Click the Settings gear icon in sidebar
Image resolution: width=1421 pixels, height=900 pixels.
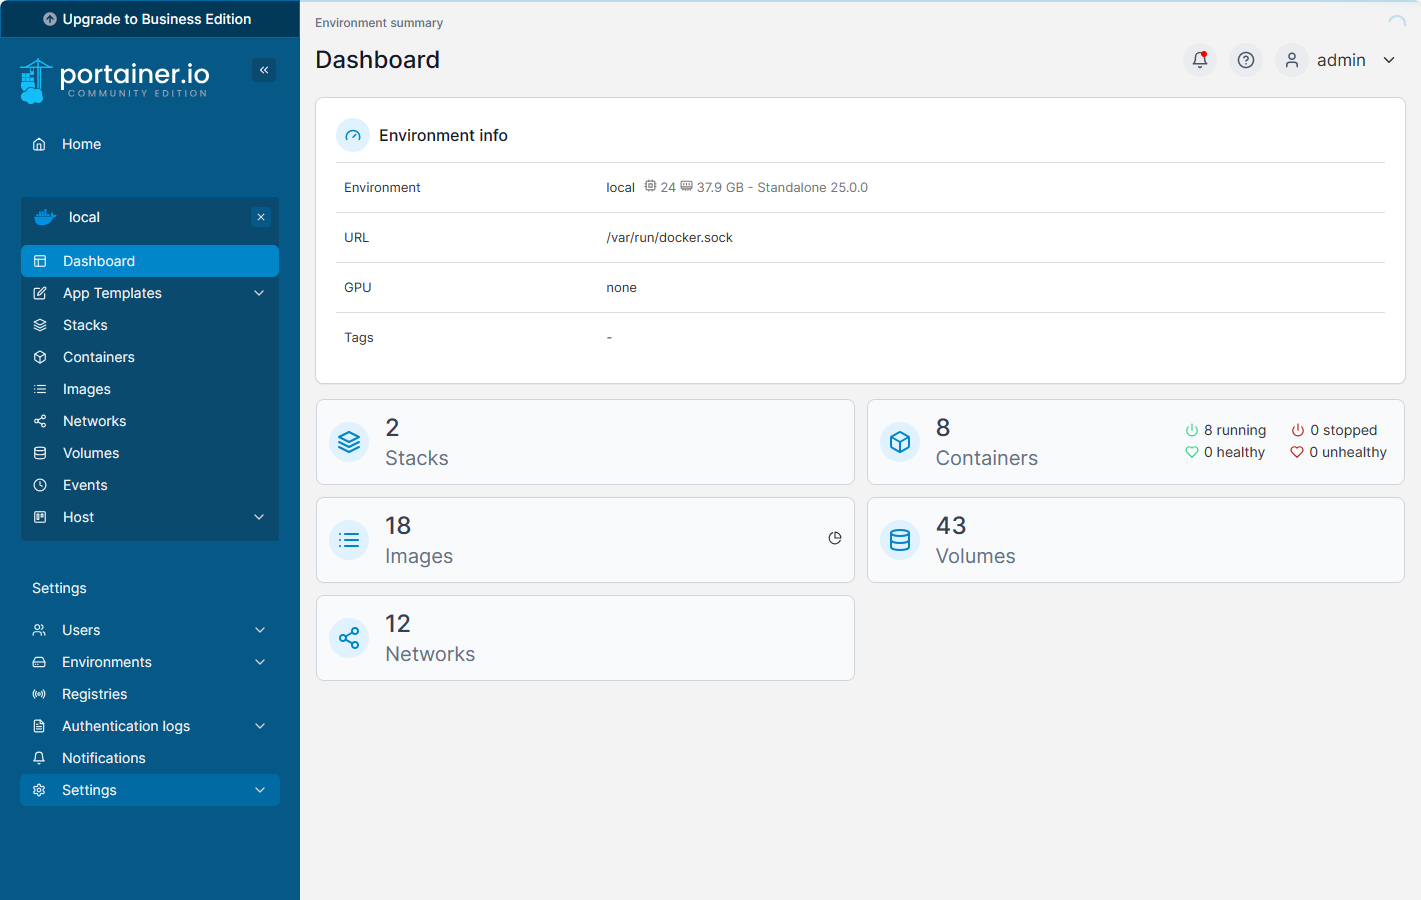tap(39, 790)
